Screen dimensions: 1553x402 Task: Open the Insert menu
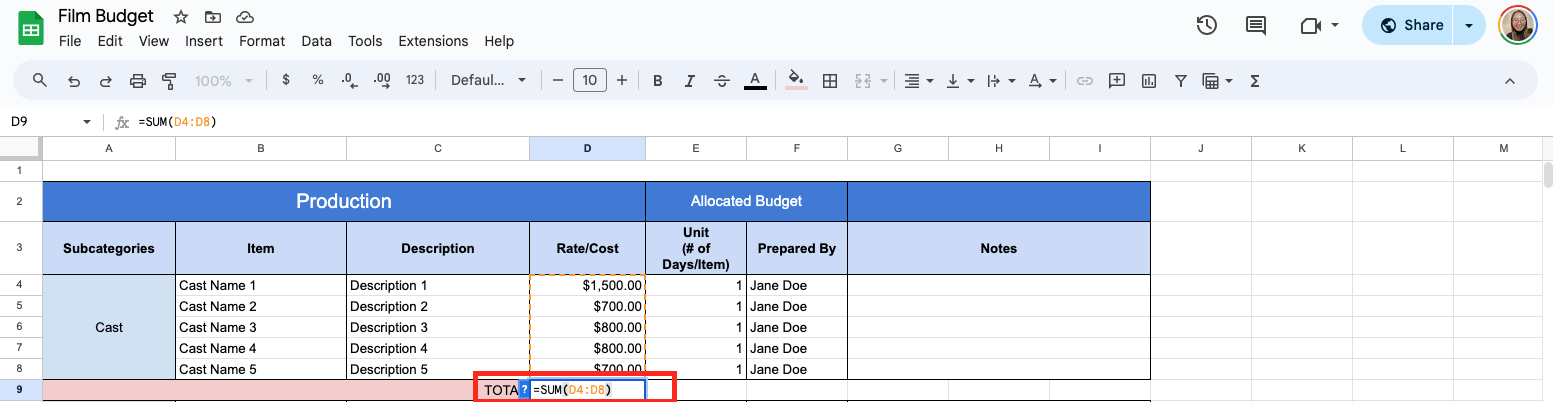204,41
